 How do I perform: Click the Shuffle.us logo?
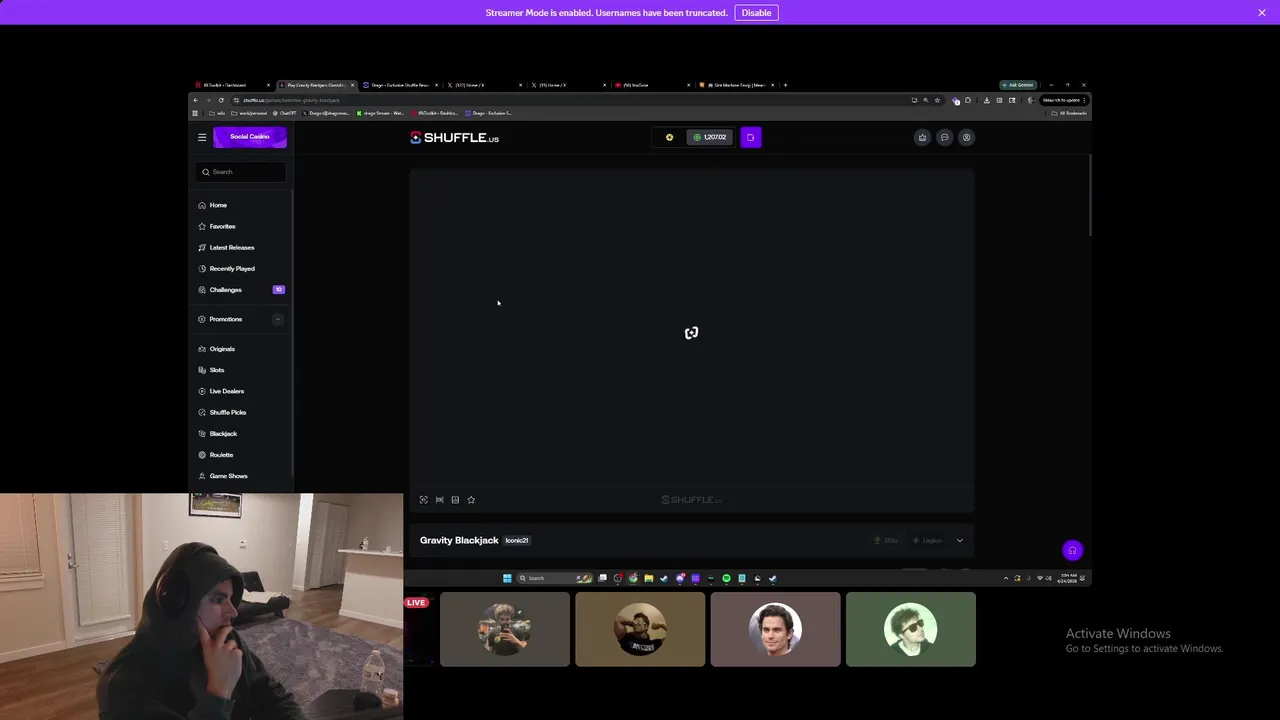pyautogui.click(x=455, y=138)
